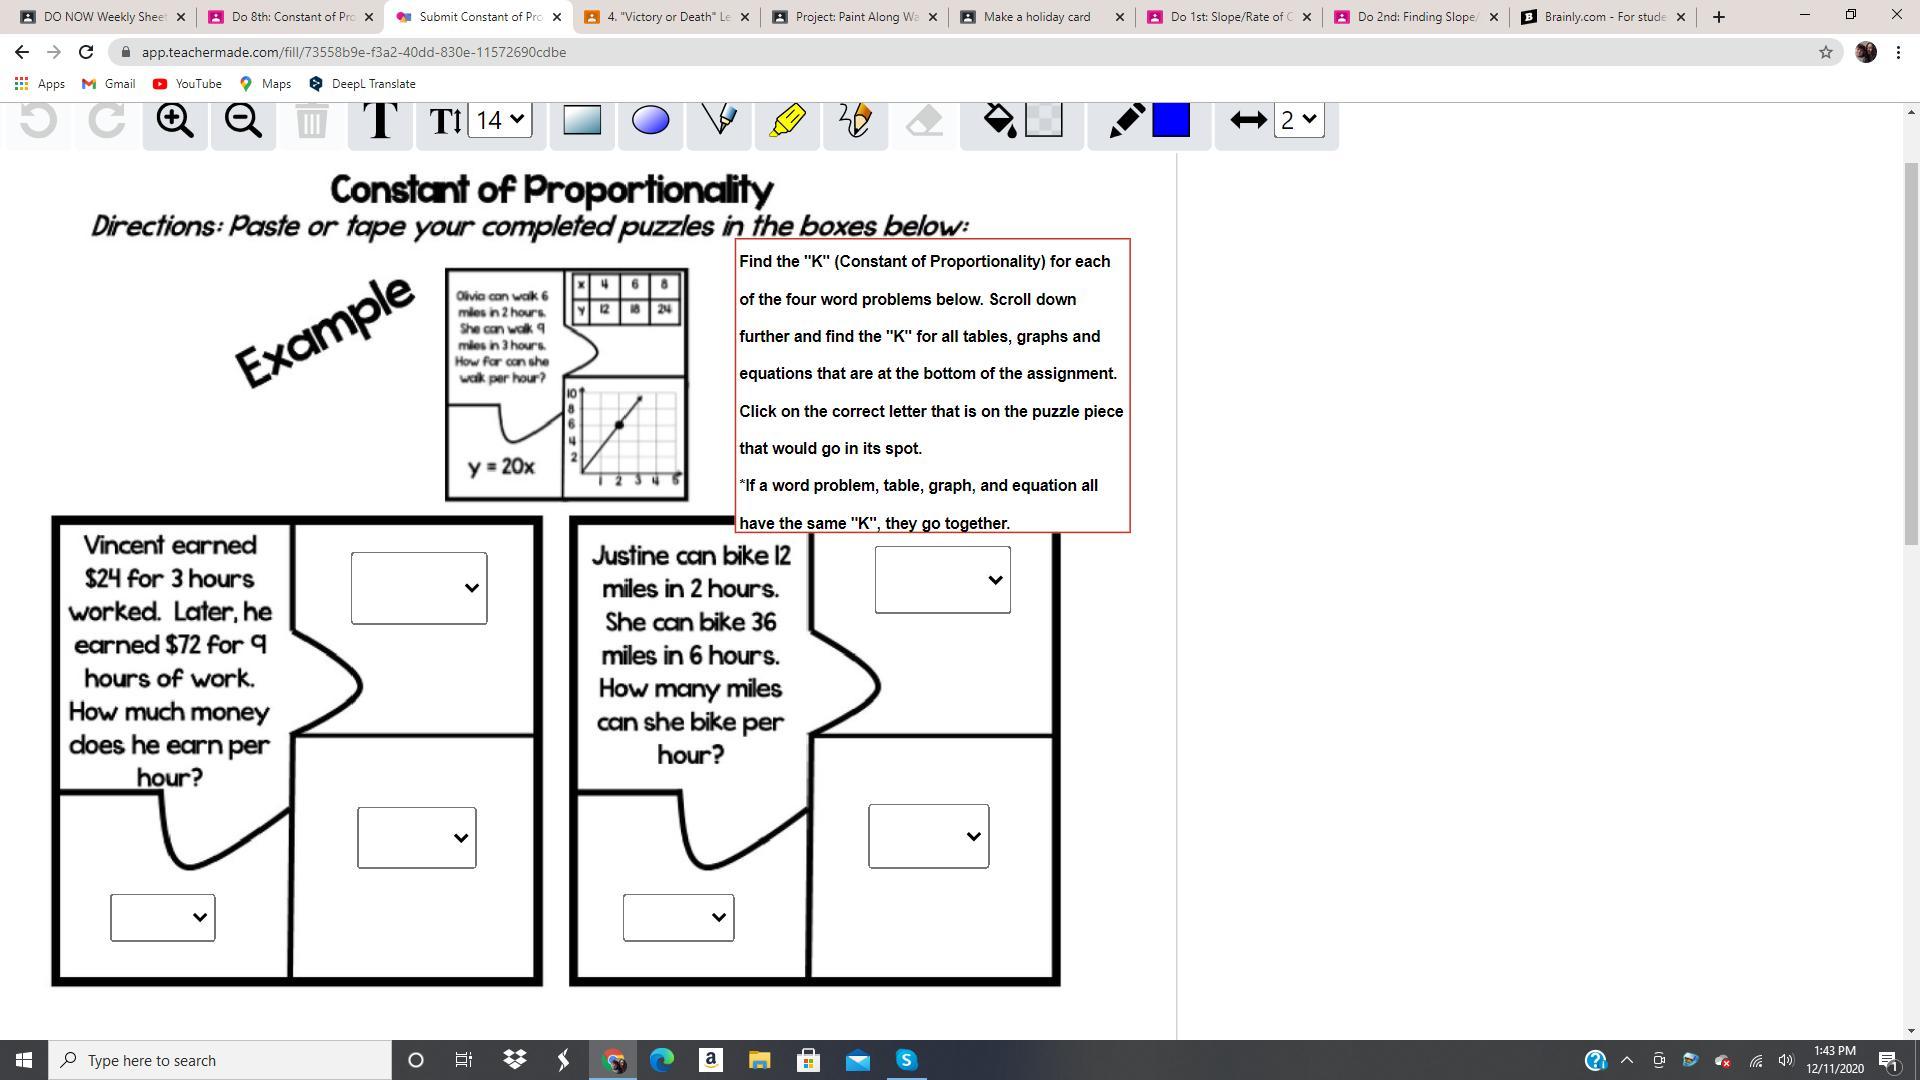Switch to Make a holiday card tab

tap(1037, 17)
